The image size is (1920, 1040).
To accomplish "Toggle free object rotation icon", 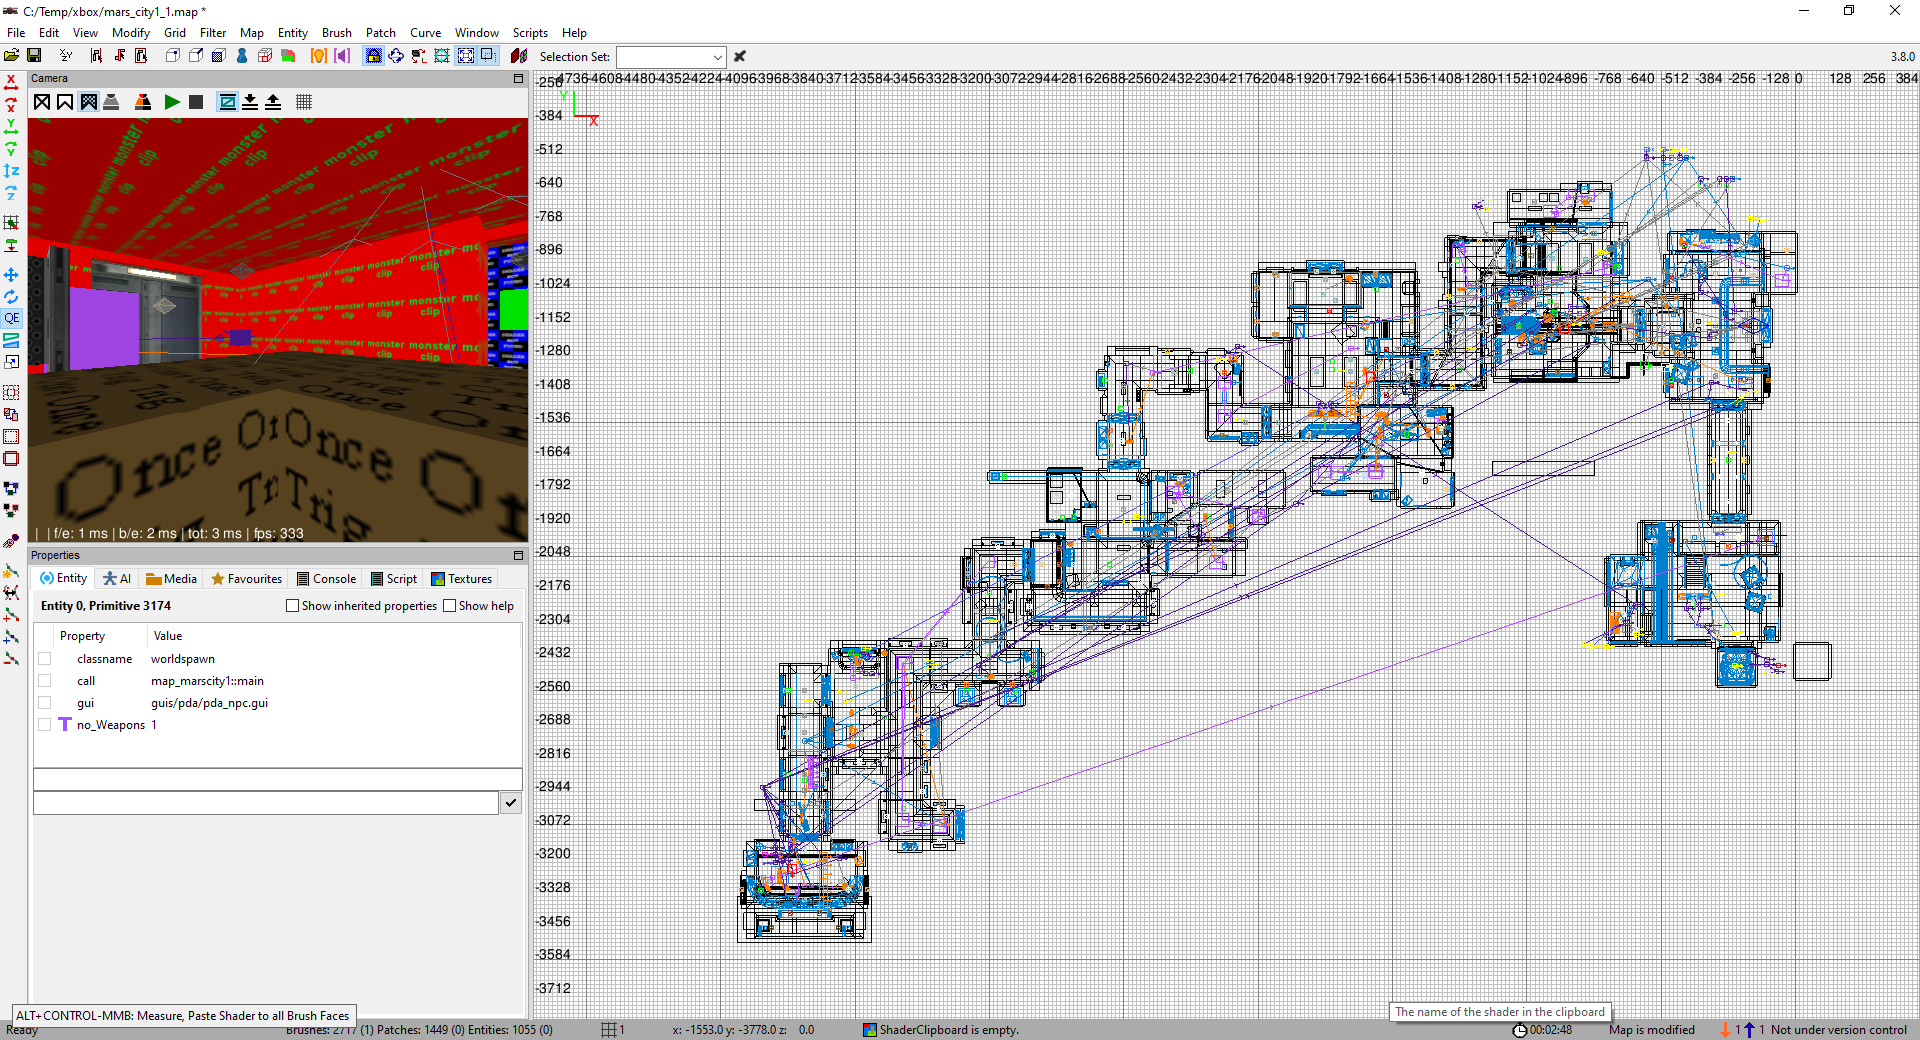I will (x=396, y=56).
